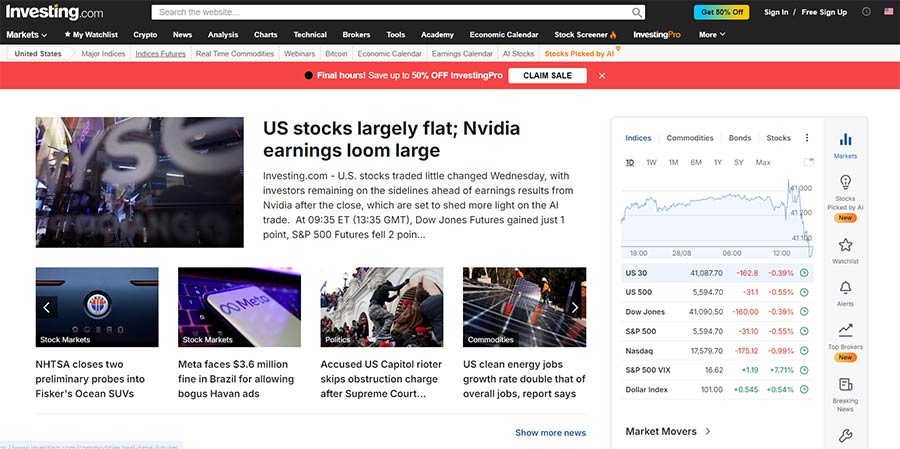The width and height of the screenshot is (900, 449).
Task: Click the chart expand icon beside Max
Action: click(x=809, y=162)
